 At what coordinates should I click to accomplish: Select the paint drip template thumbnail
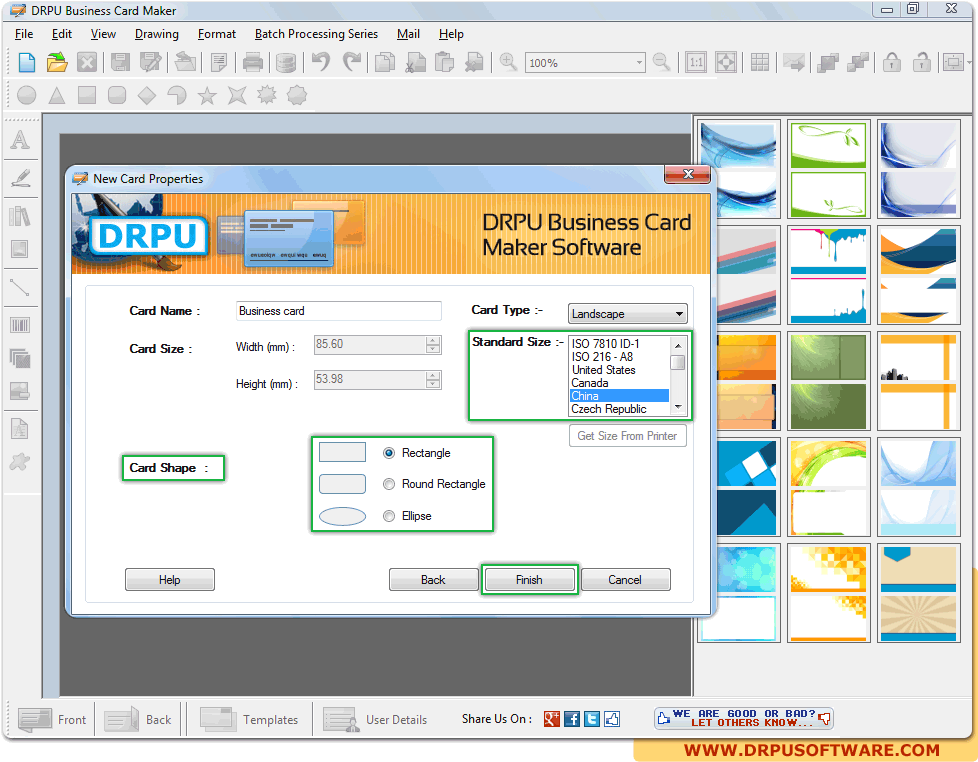click(x=828, y=275)
